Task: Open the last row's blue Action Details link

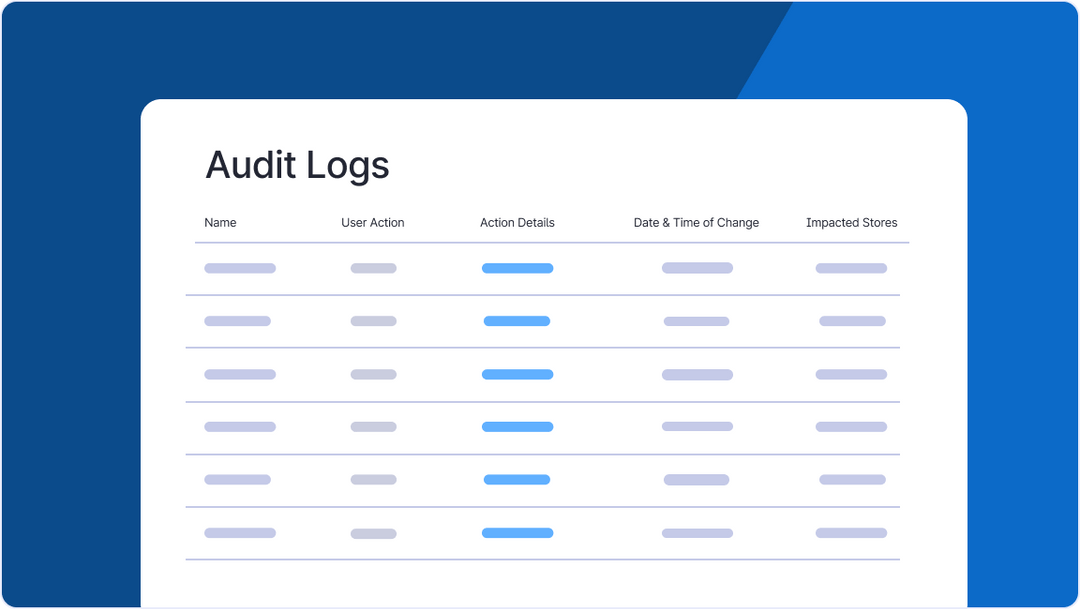Action: [517, 533]
